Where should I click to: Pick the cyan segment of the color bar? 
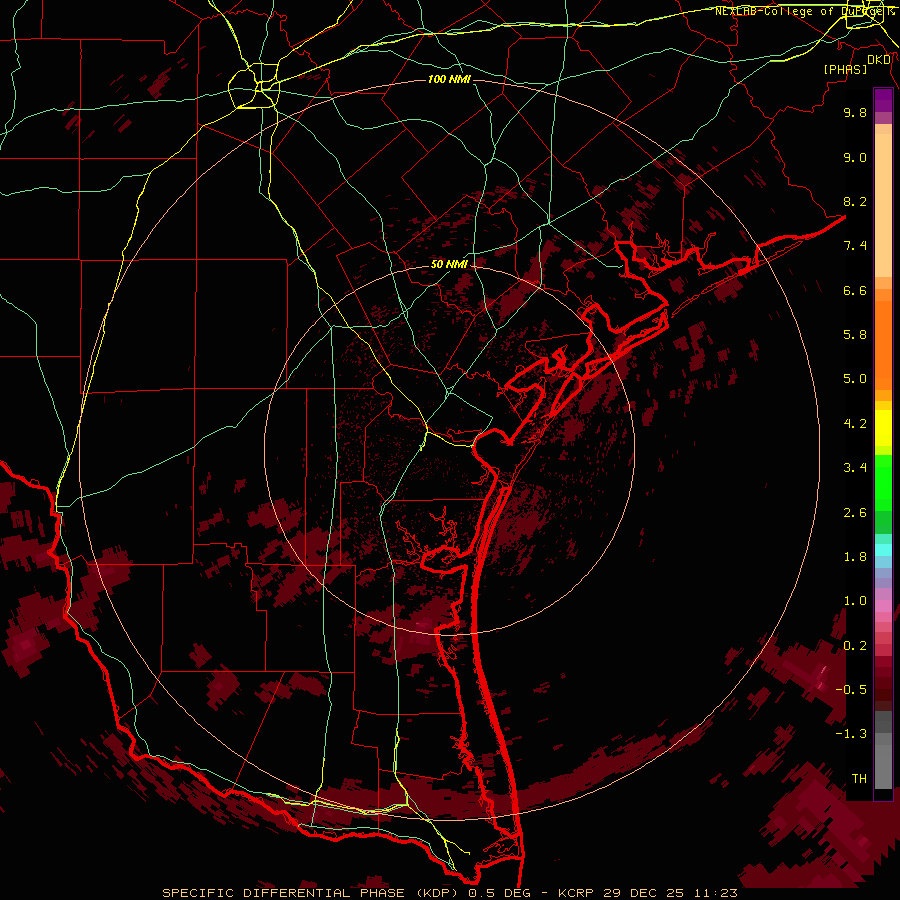[x=883, y=550]
